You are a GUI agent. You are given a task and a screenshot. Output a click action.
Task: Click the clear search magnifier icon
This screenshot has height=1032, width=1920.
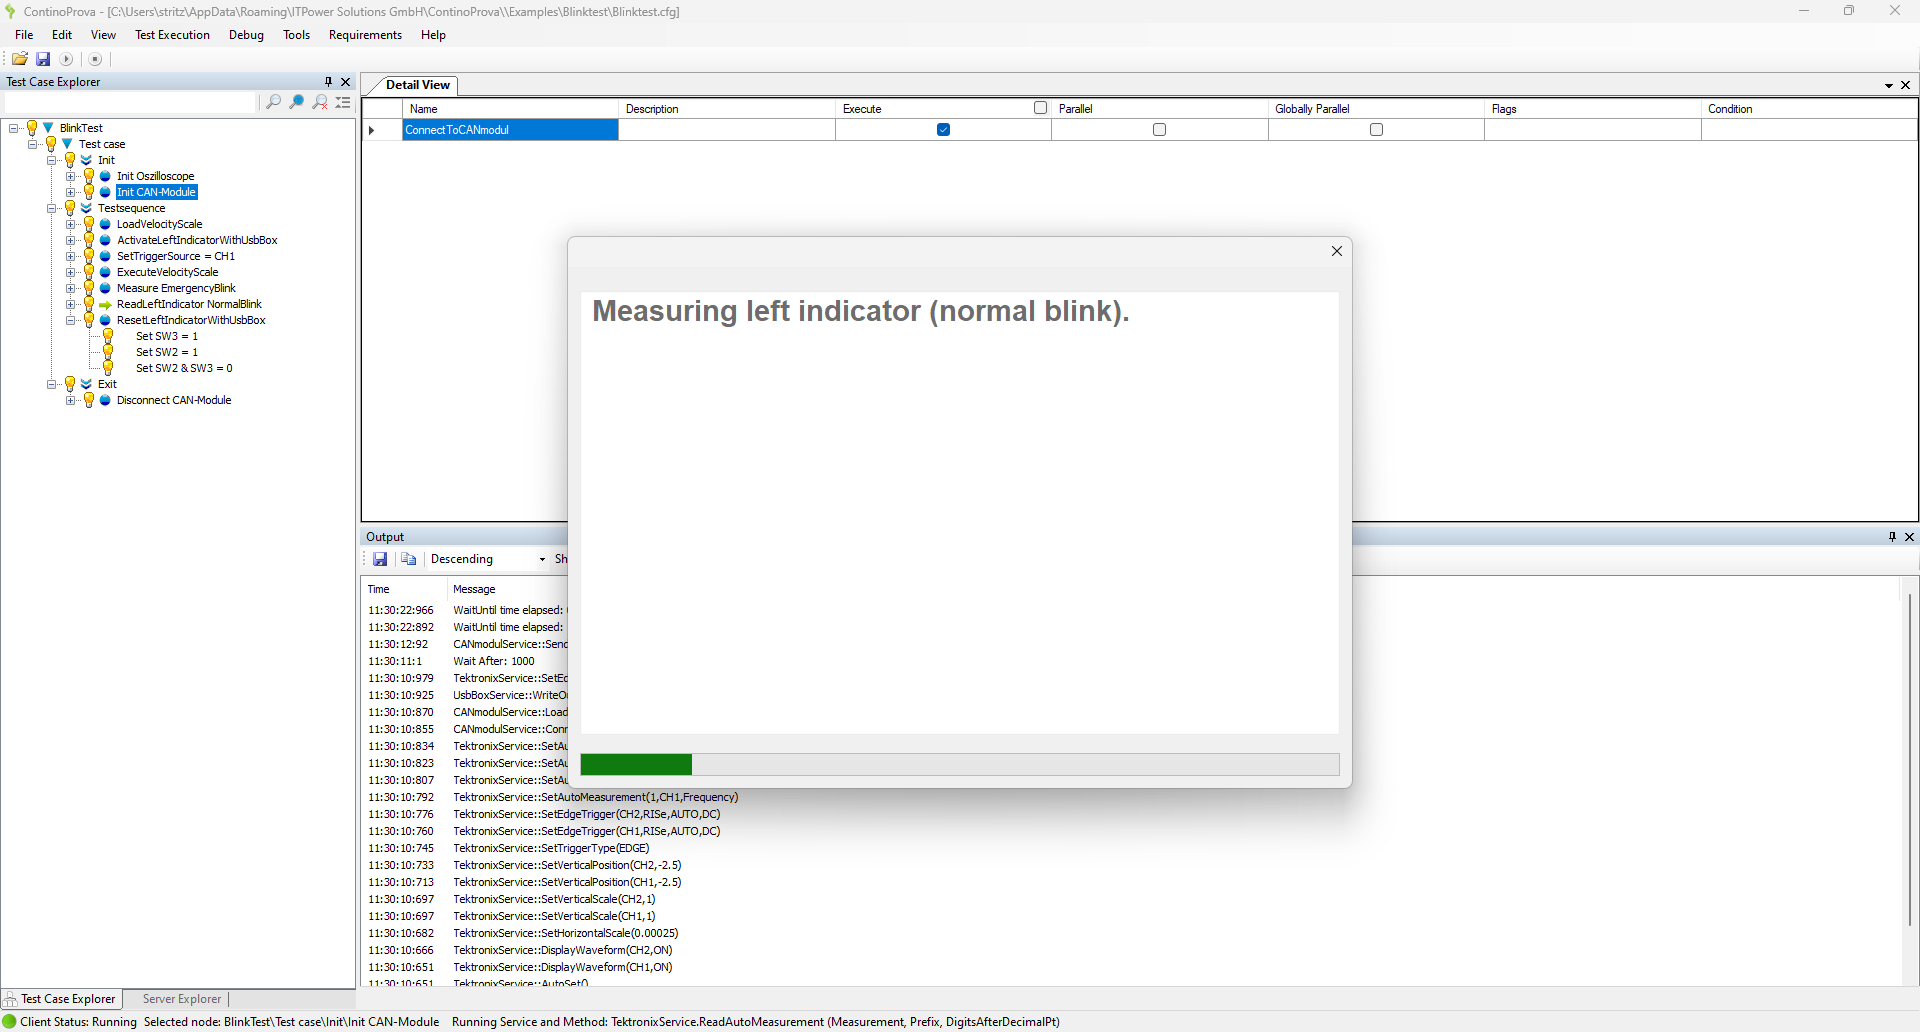pyautogui.click(x=320, y=102)
